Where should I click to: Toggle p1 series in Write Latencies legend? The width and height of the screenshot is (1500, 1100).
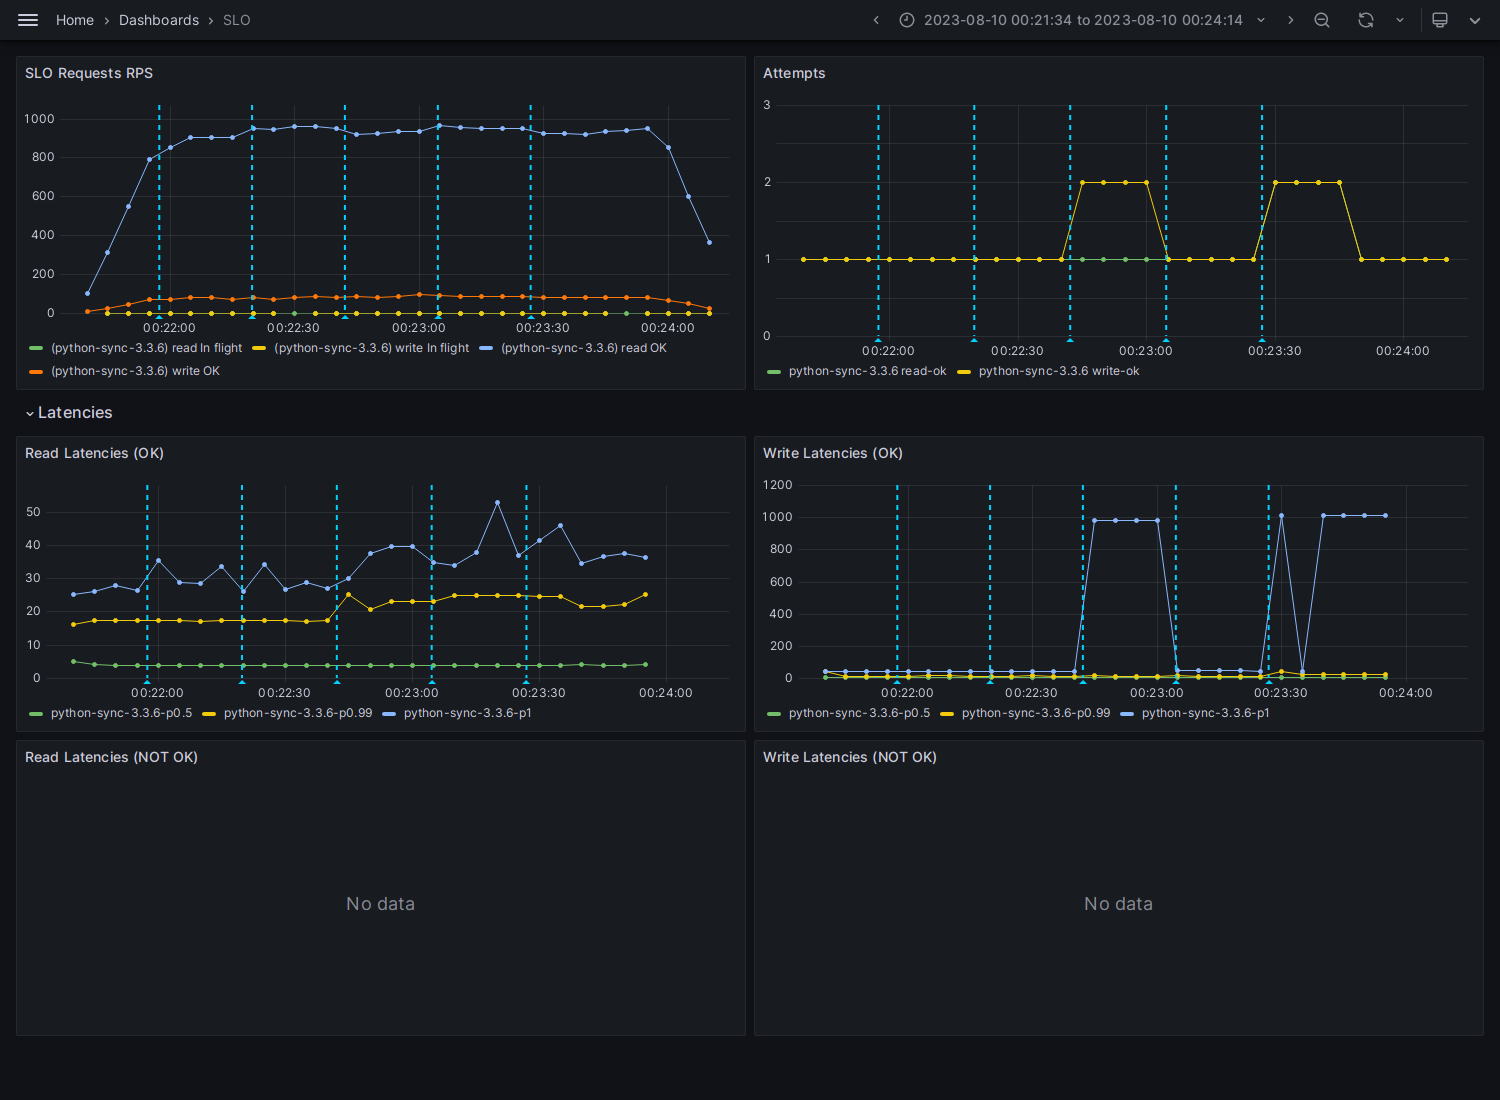click(x=1205, y=713)
